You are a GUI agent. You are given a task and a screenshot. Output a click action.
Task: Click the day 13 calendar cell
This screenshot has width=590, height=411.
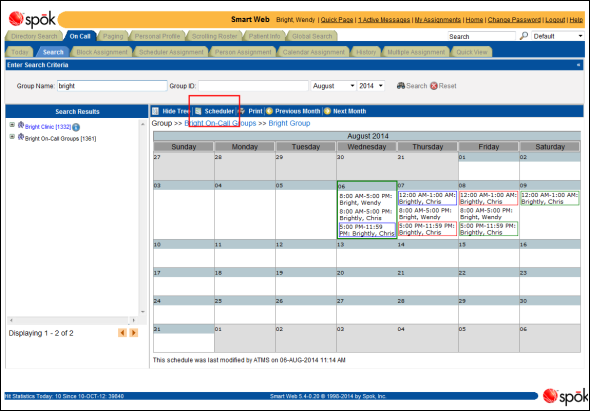(367, 253)
